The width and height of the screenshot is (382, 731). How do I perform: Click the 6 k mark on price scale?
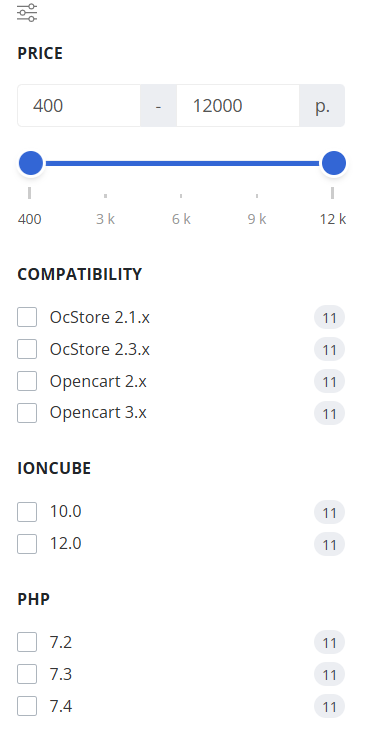pyautogui.click(x=181, y=219)
